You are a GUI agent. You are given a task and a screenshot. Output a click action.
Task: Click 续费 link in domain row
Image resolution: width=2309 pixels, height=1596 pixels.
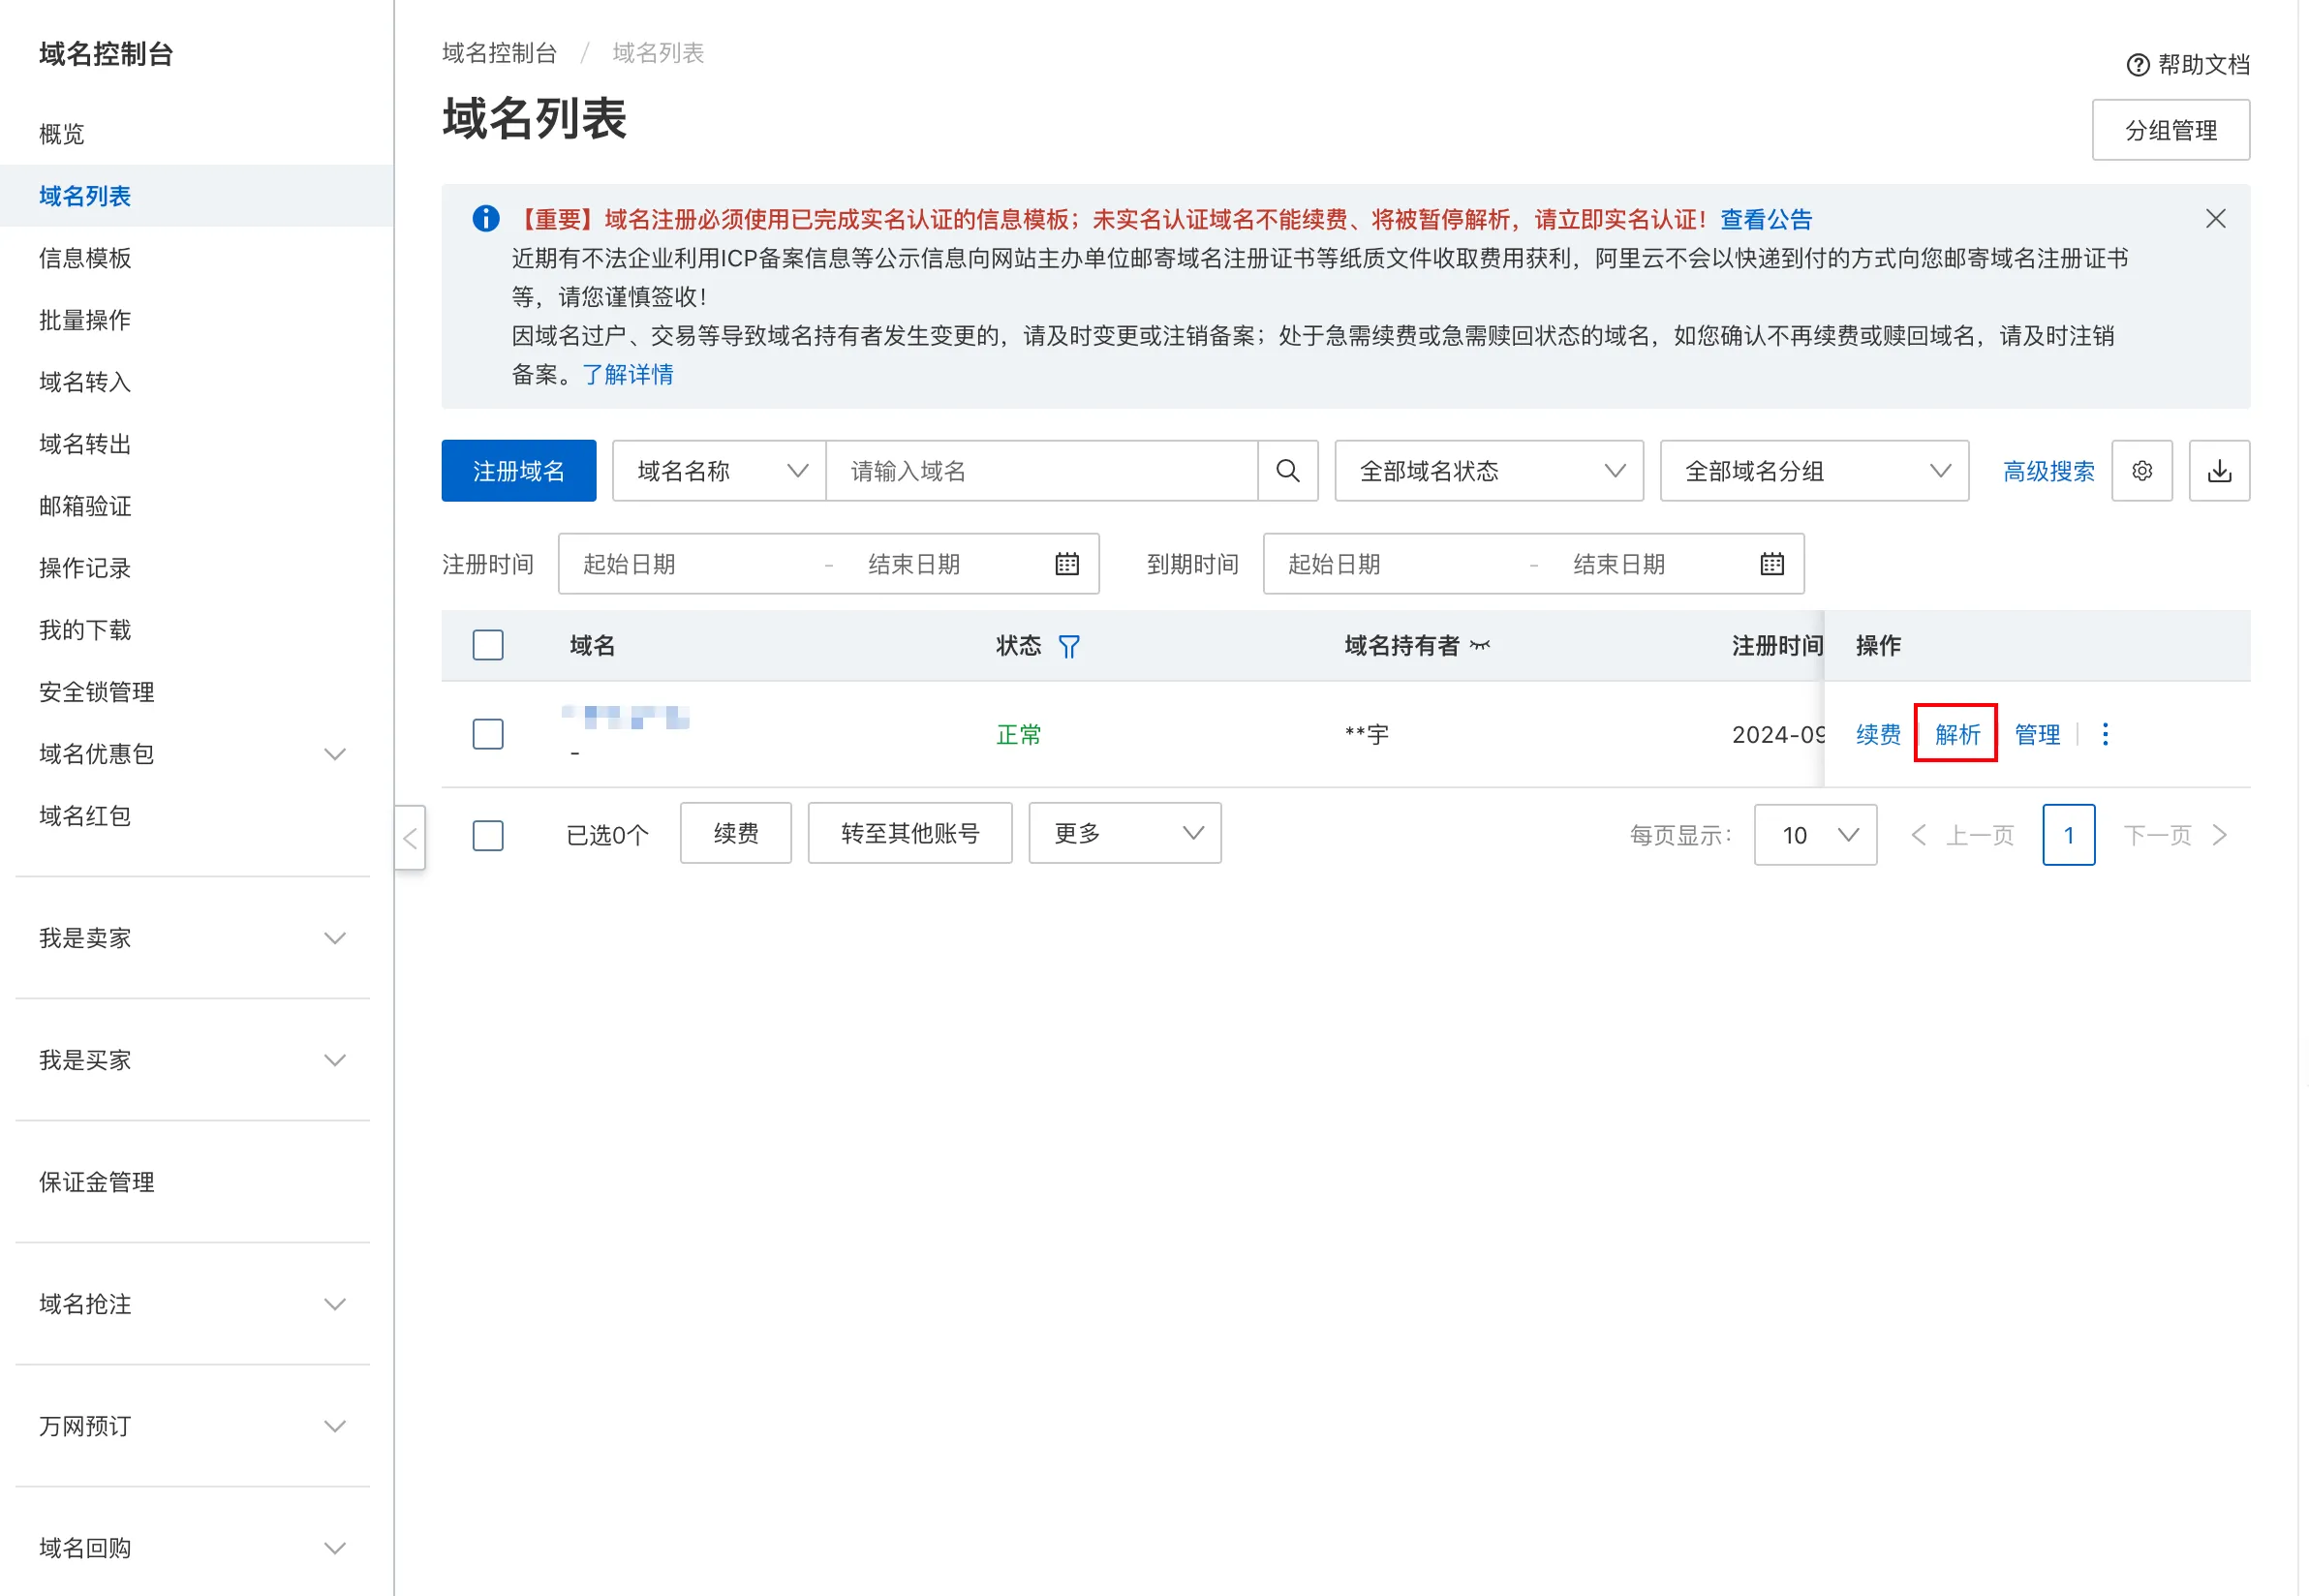(x=1878, y=734)
